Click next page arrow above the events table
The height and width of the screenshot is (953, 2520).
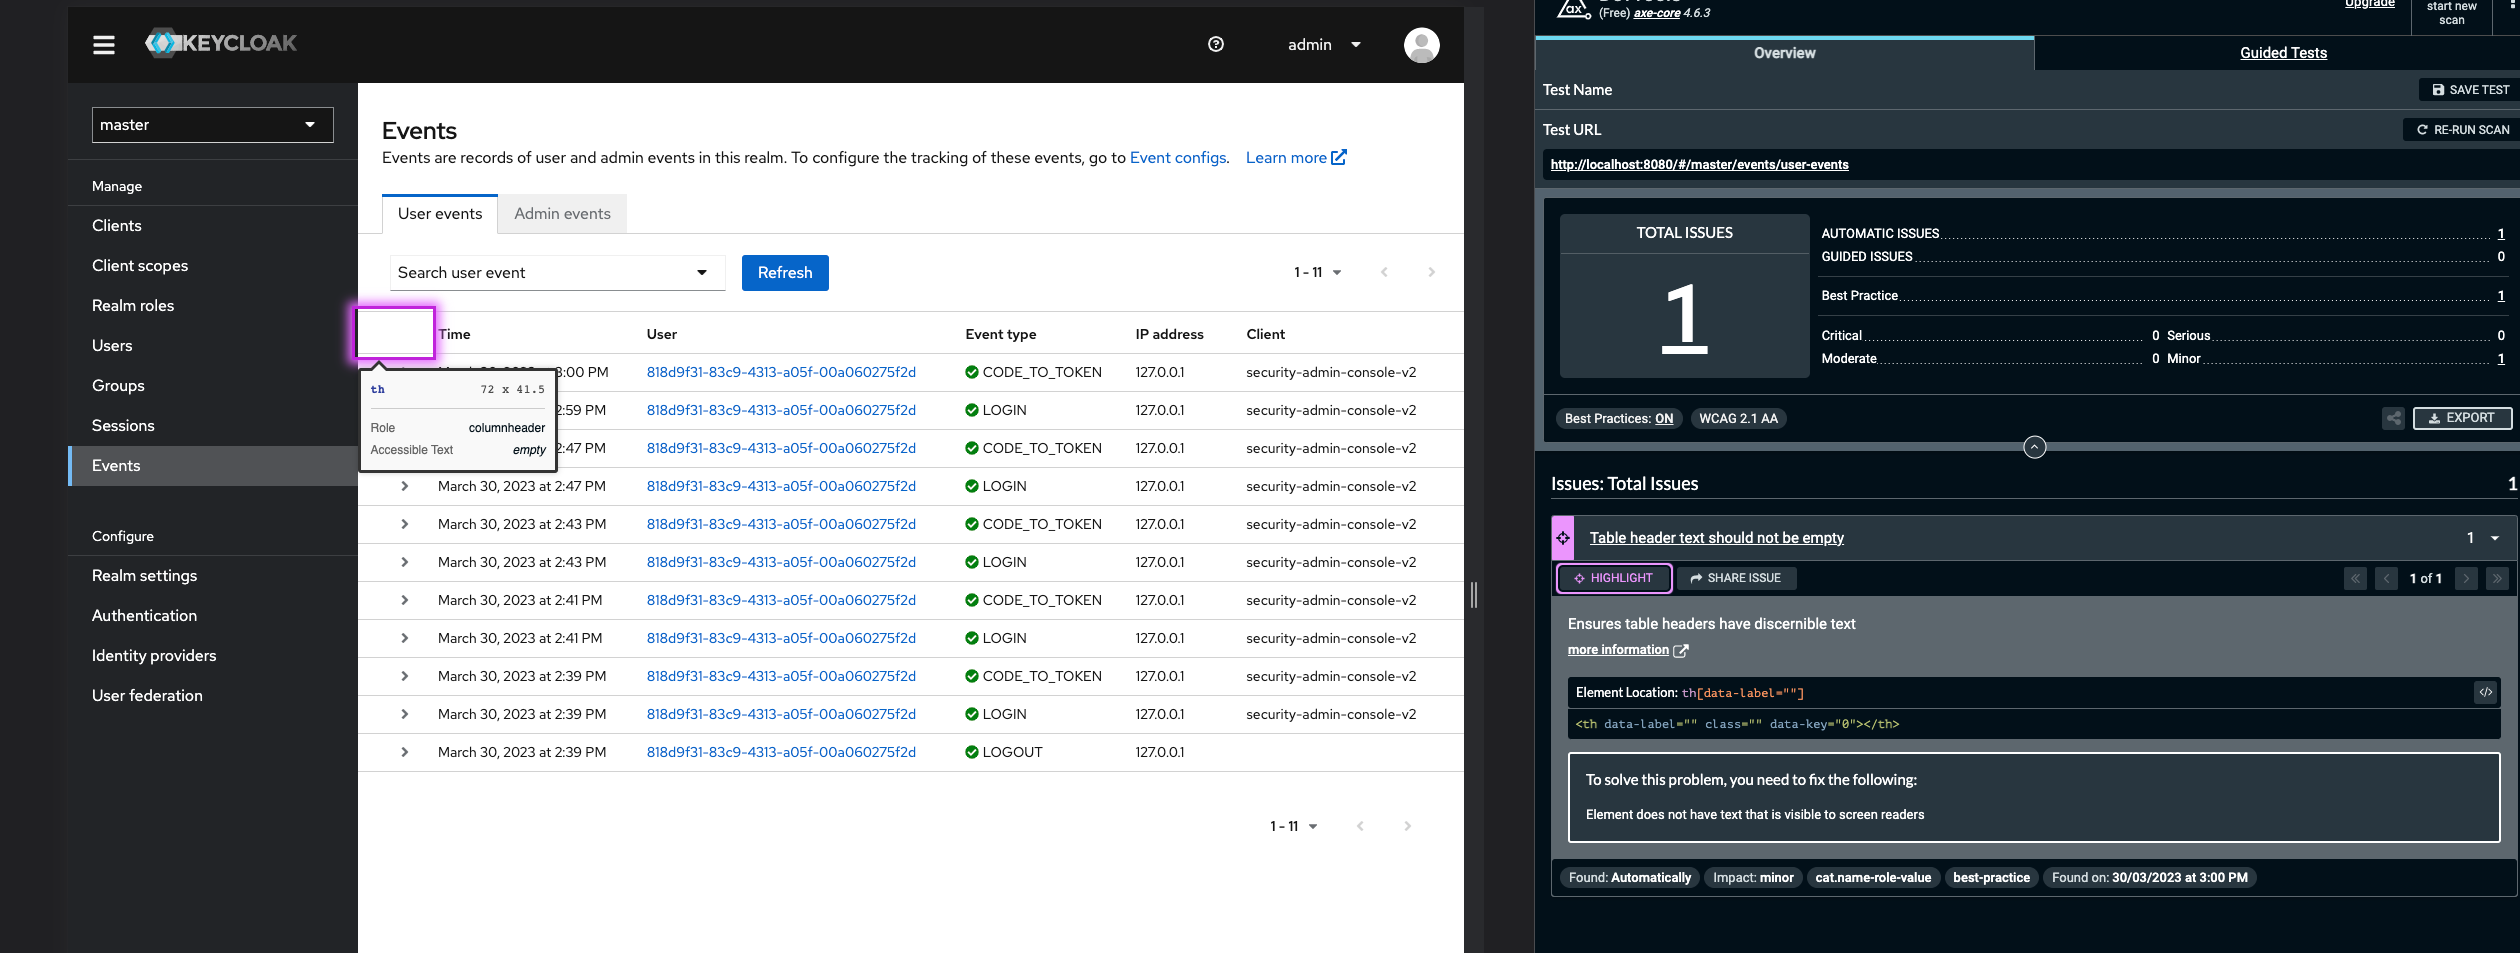coord(1431,272)
